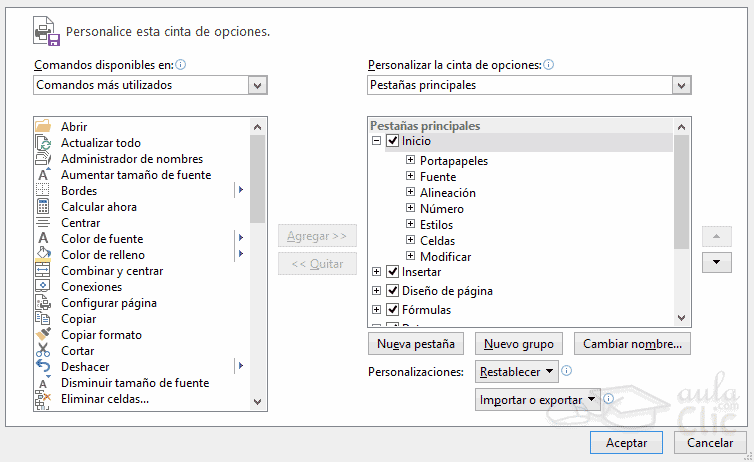The height and width of the screenshot is (462, 754).
Task: Click the Deshacer undo arrow icon
Action: coord(43,367)
